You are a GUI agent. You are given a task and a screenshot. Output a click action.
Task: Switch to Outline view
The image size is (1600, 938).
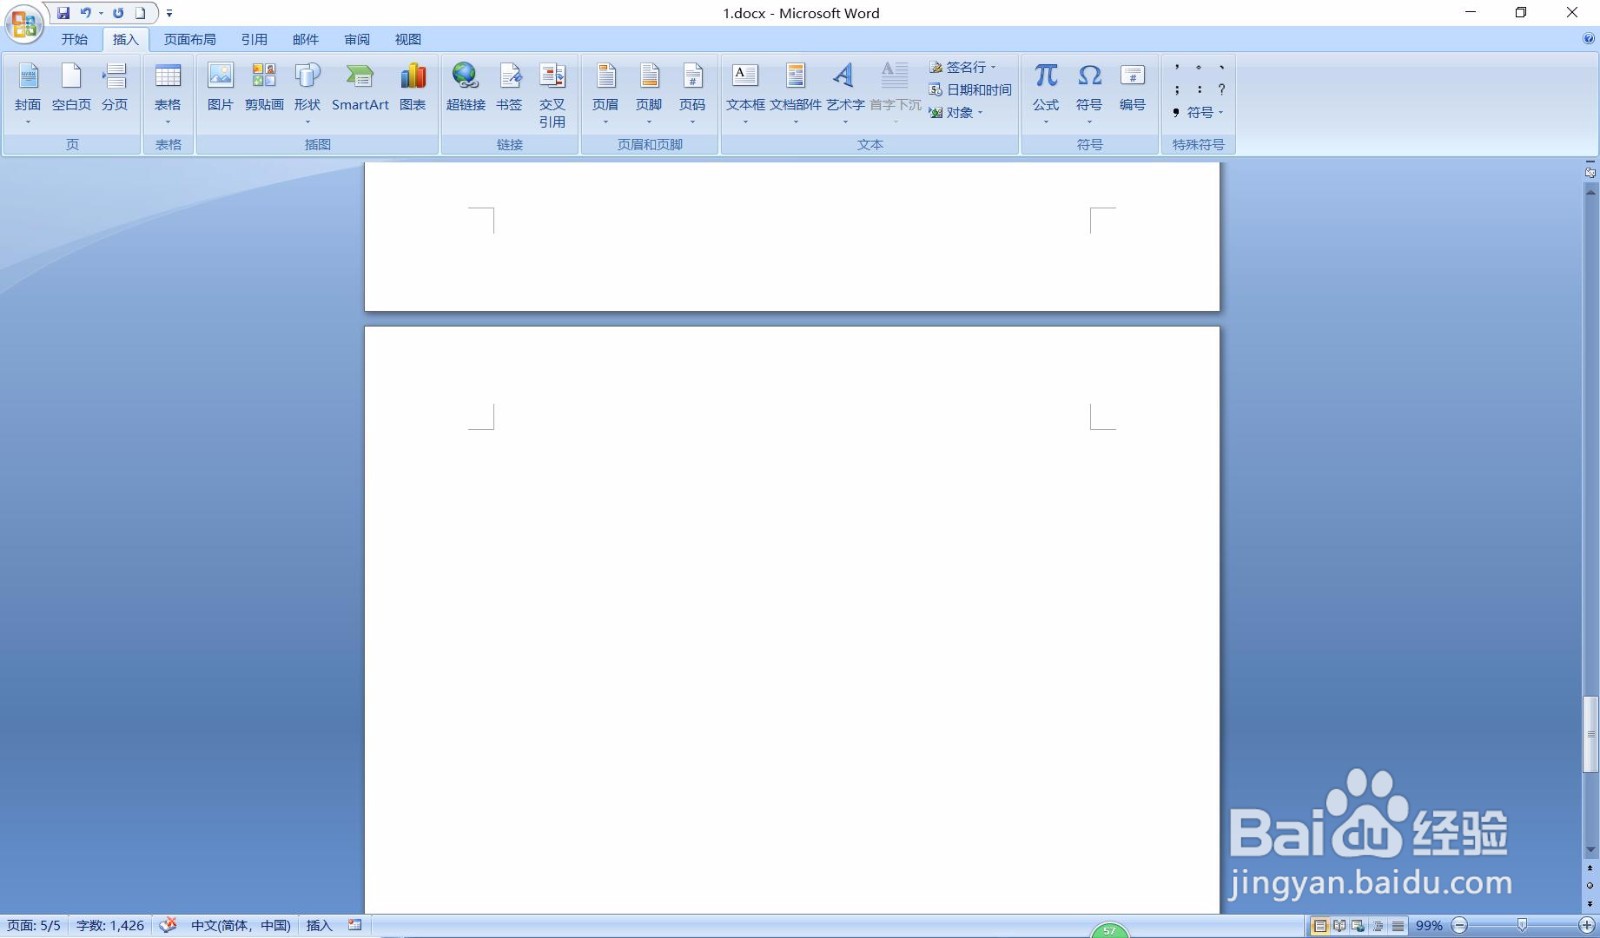1378,926
